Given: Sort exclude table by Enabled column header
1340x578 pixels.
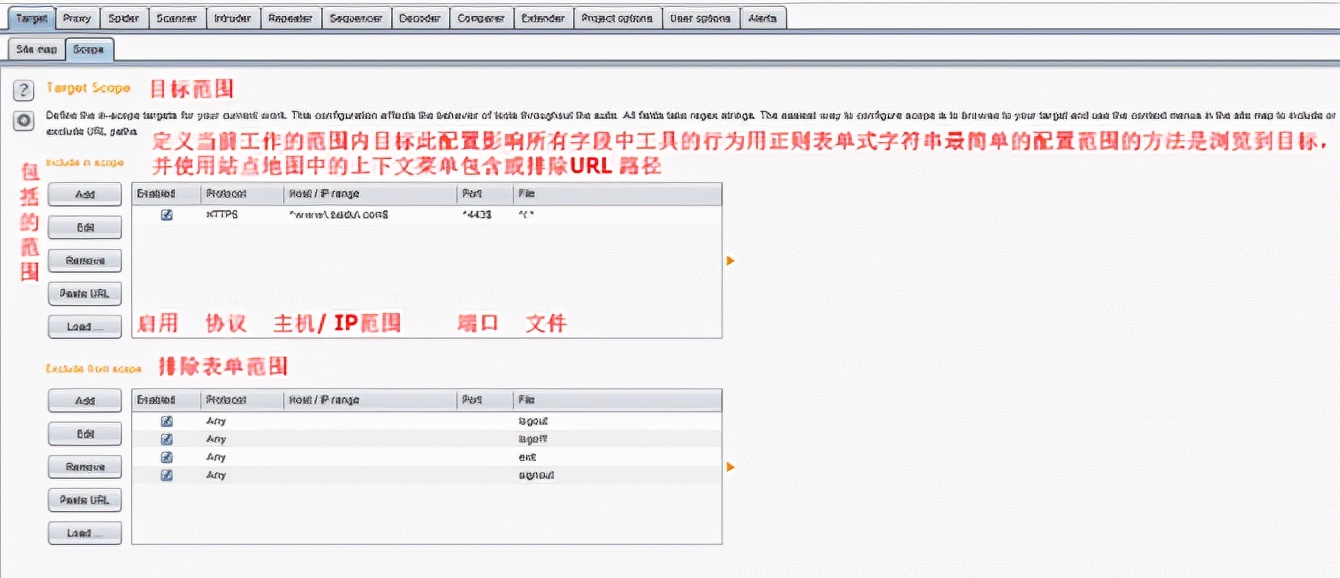Looking at the screenshot, I should pos(166,400).
